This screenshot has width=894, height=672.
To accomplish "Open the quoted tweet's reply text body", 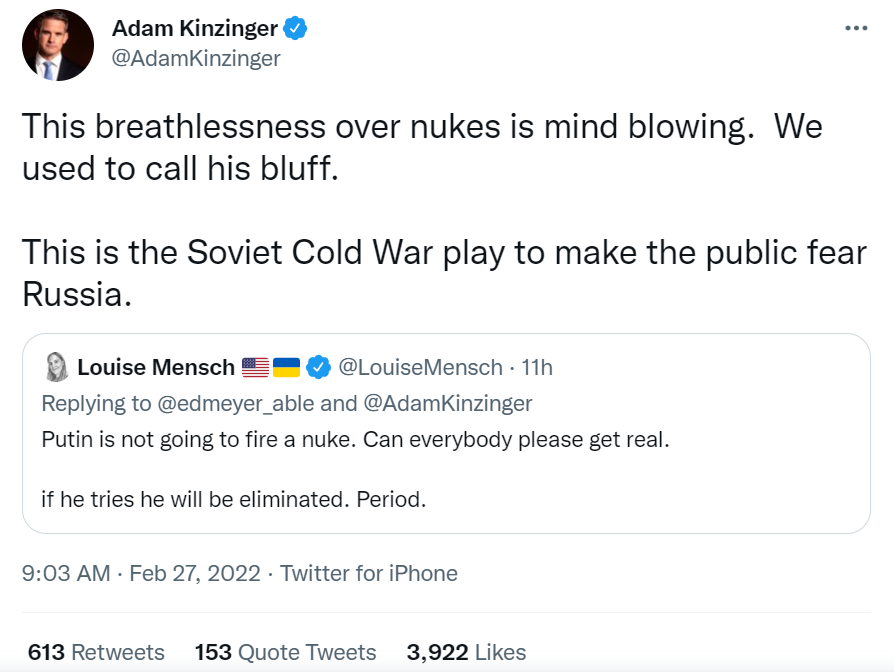I will [x=354, y=439].
